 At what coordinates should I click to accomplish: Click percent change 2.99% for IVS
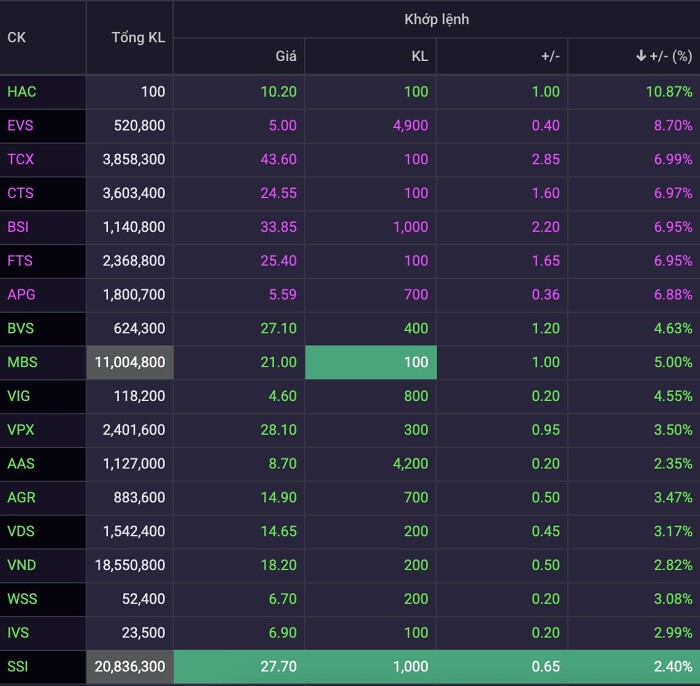tap(673, 633)
